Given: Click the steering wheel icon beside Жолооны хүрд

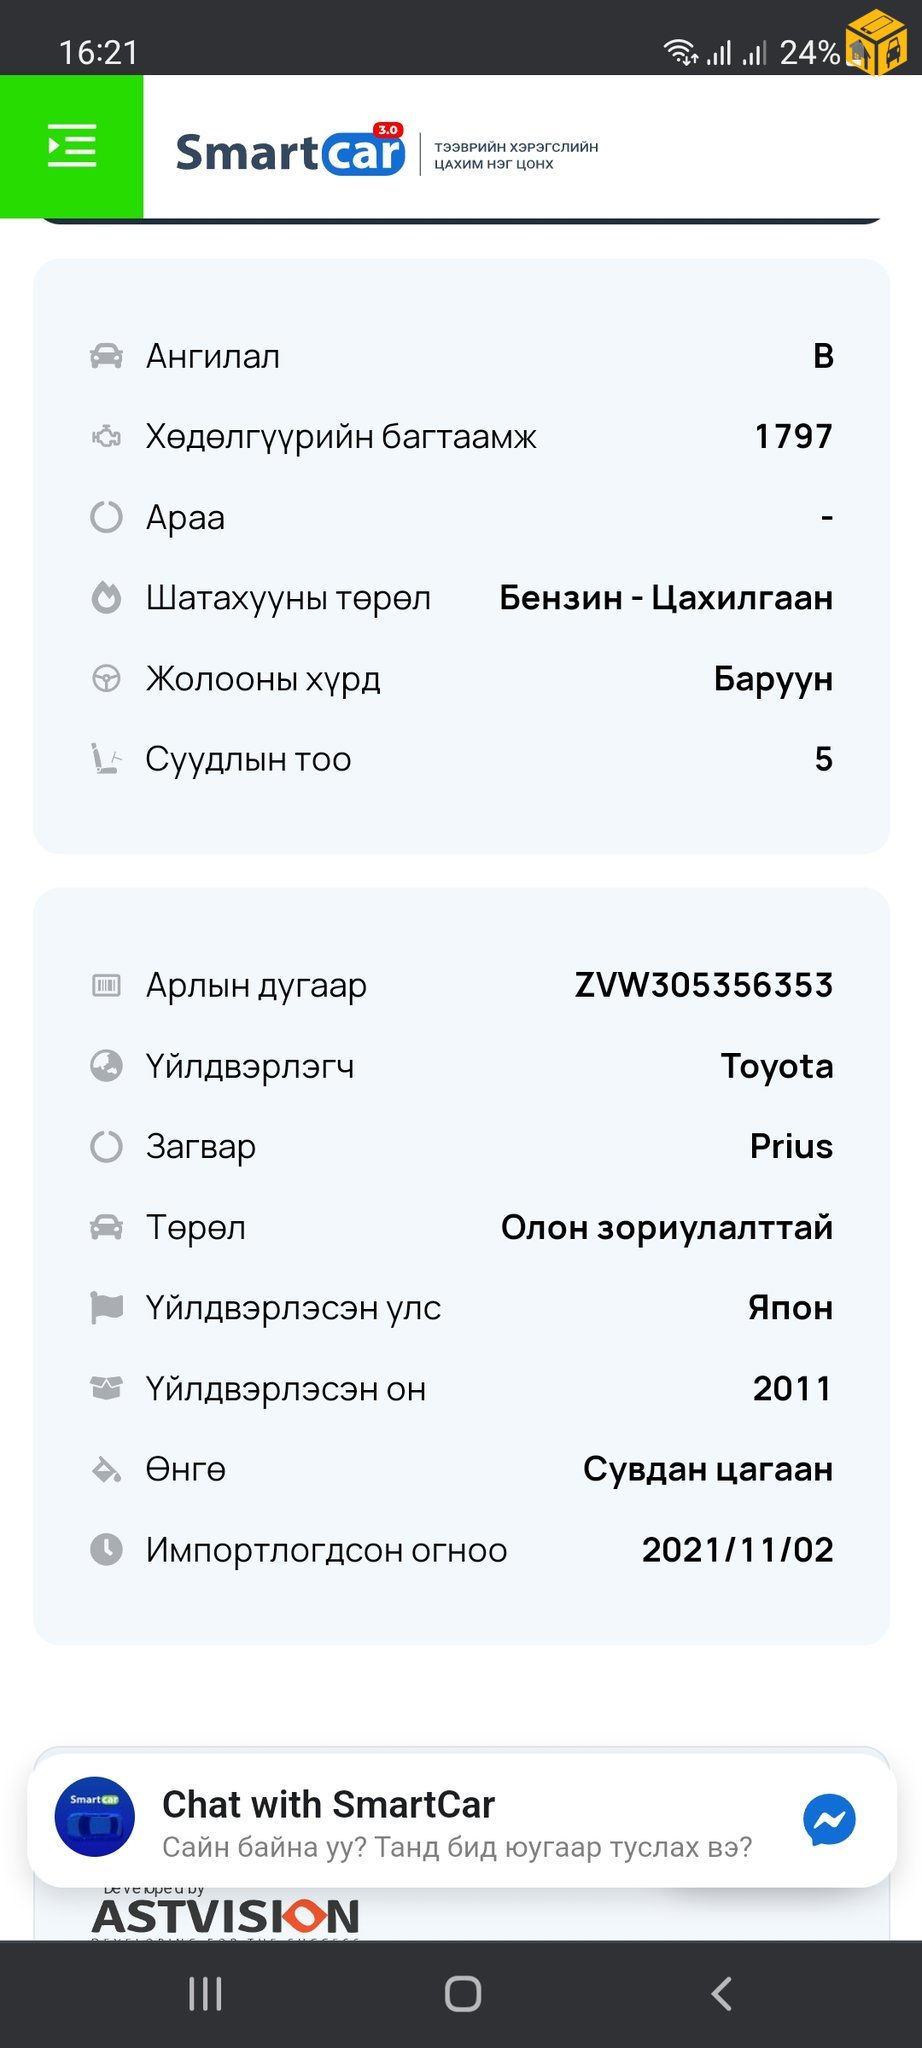Looking at the screenshot, I should pyautogui.click(x=106, y=679).
